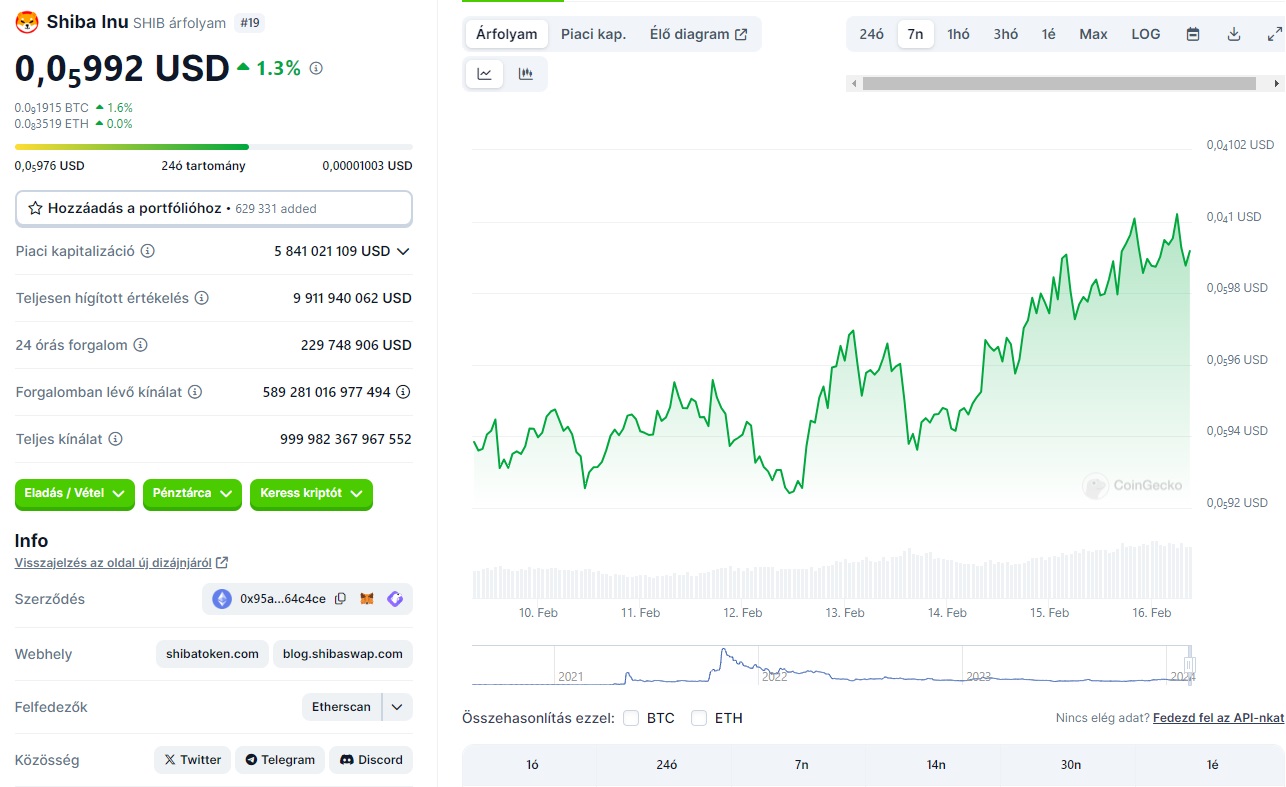
Task: Open Keress kriptót dropdown
Action: tap(311, 493)
